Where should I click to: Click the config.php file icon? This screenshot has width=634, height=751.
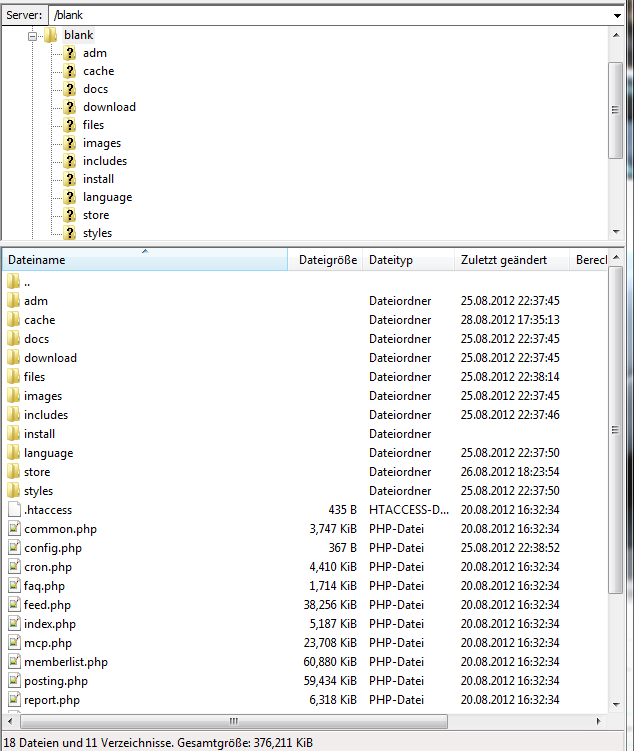[13, 548]
